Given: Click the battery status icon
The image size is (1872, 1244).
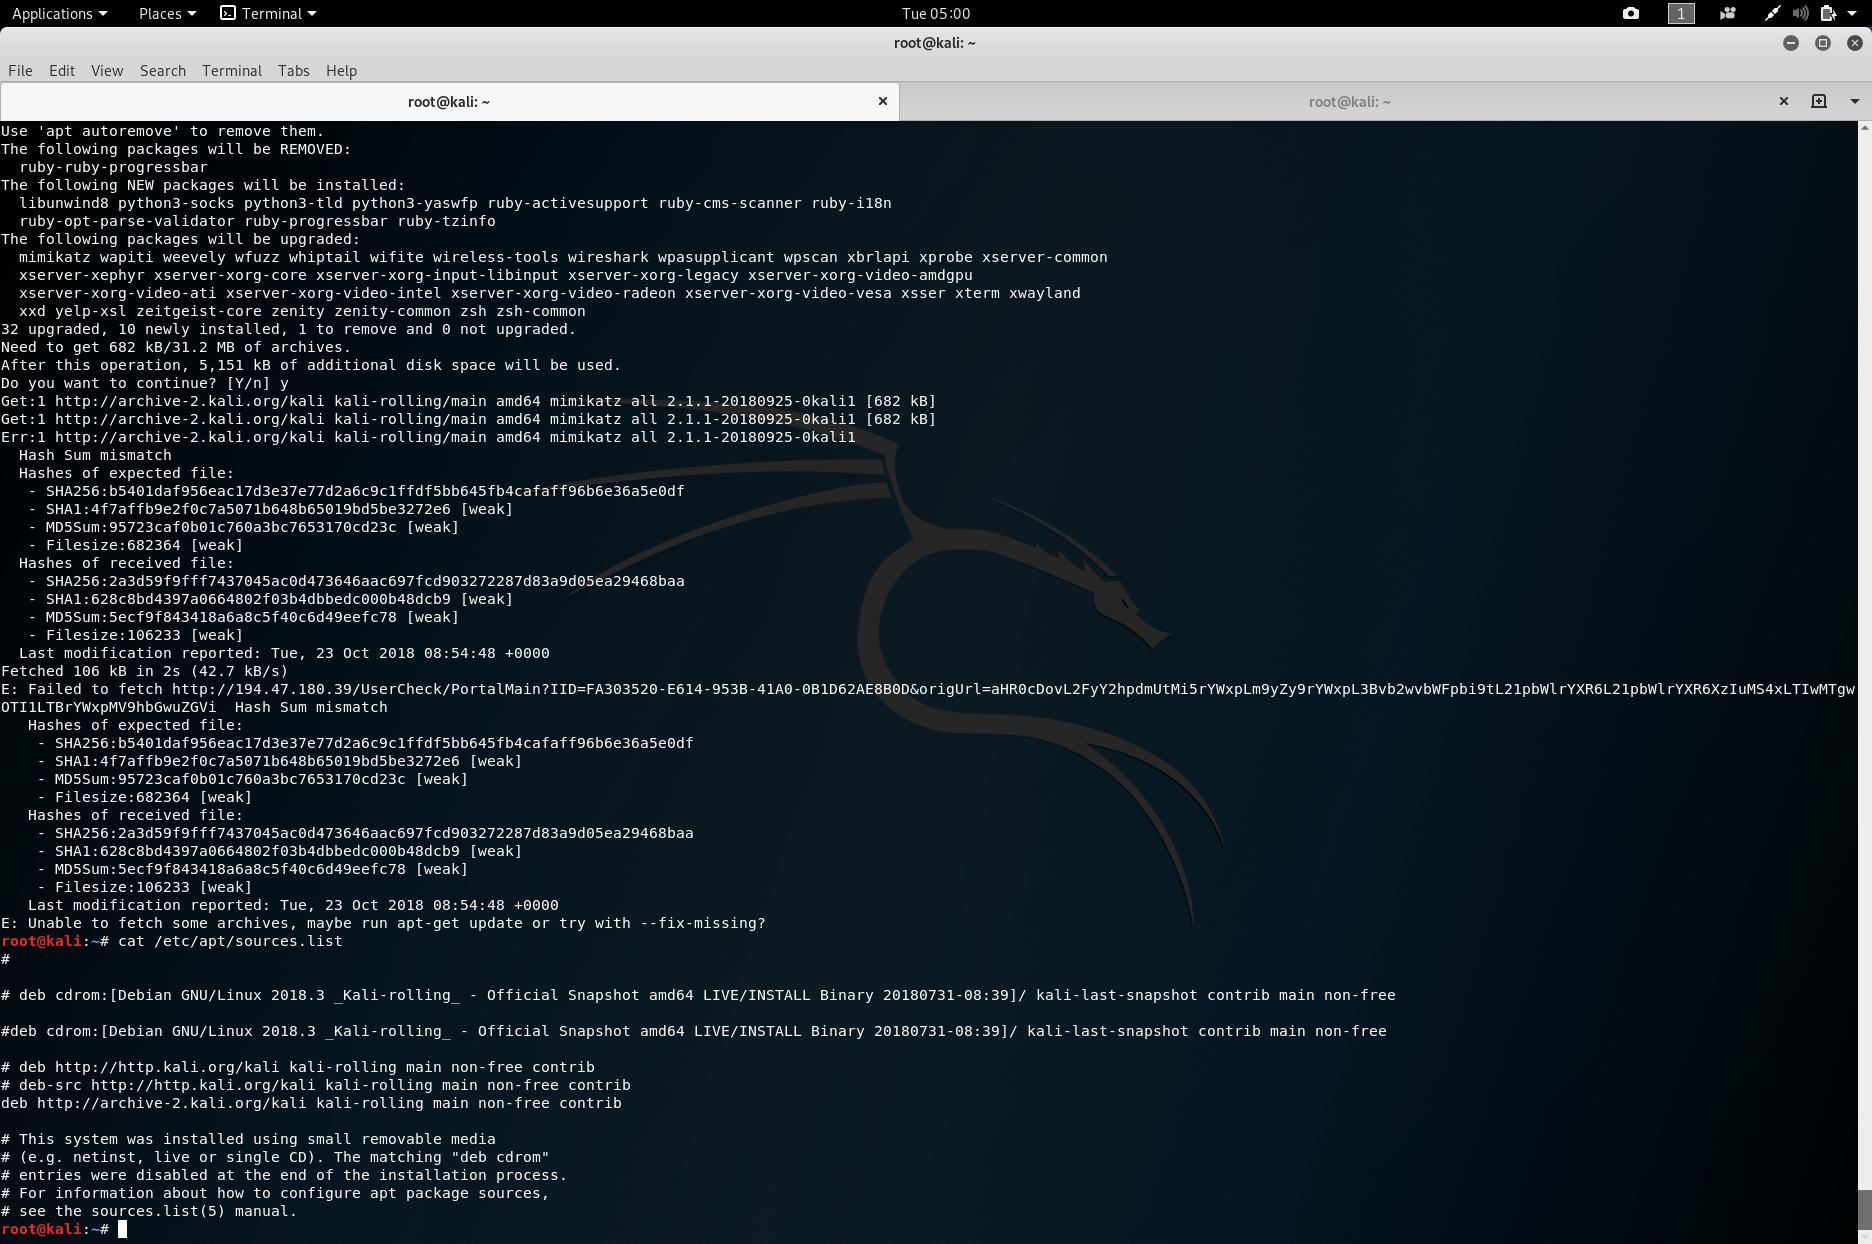Looking at the screenshot, I should (x=1828, y=13).
